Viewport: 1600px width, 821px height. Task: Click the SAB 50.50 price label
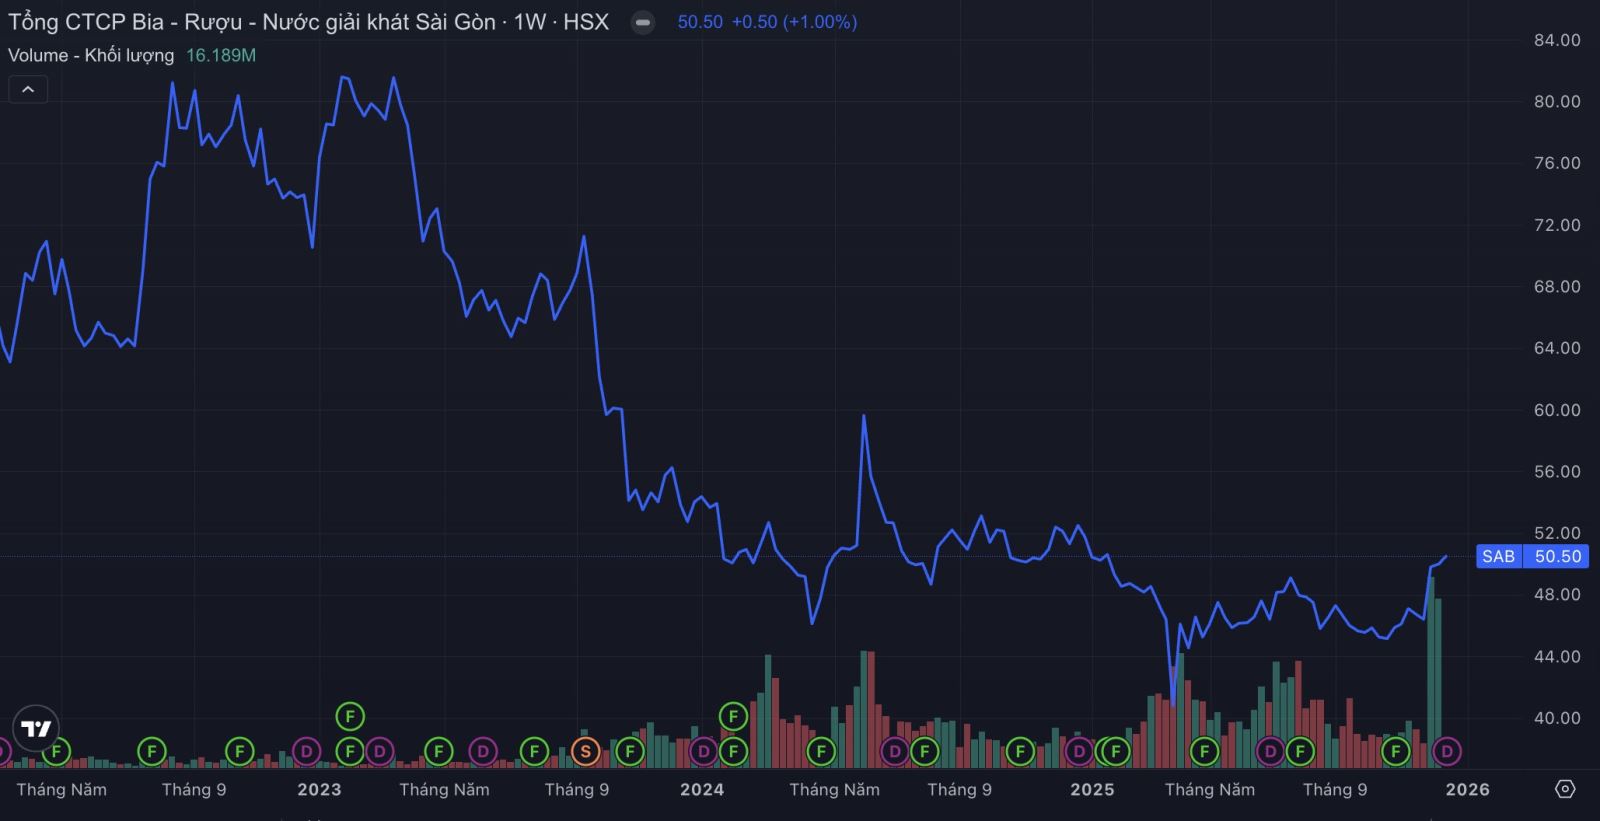click(1532, 556)
